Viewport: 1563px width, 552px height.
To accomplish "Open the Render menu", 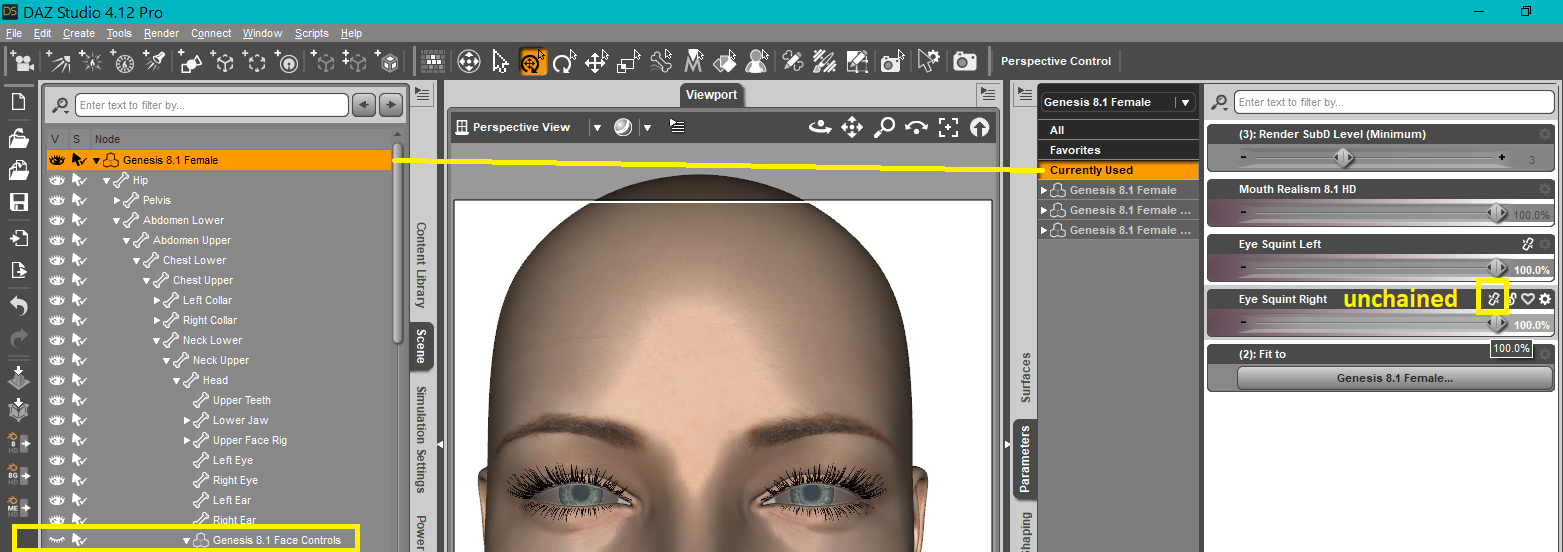I will (x=161, y=33).
